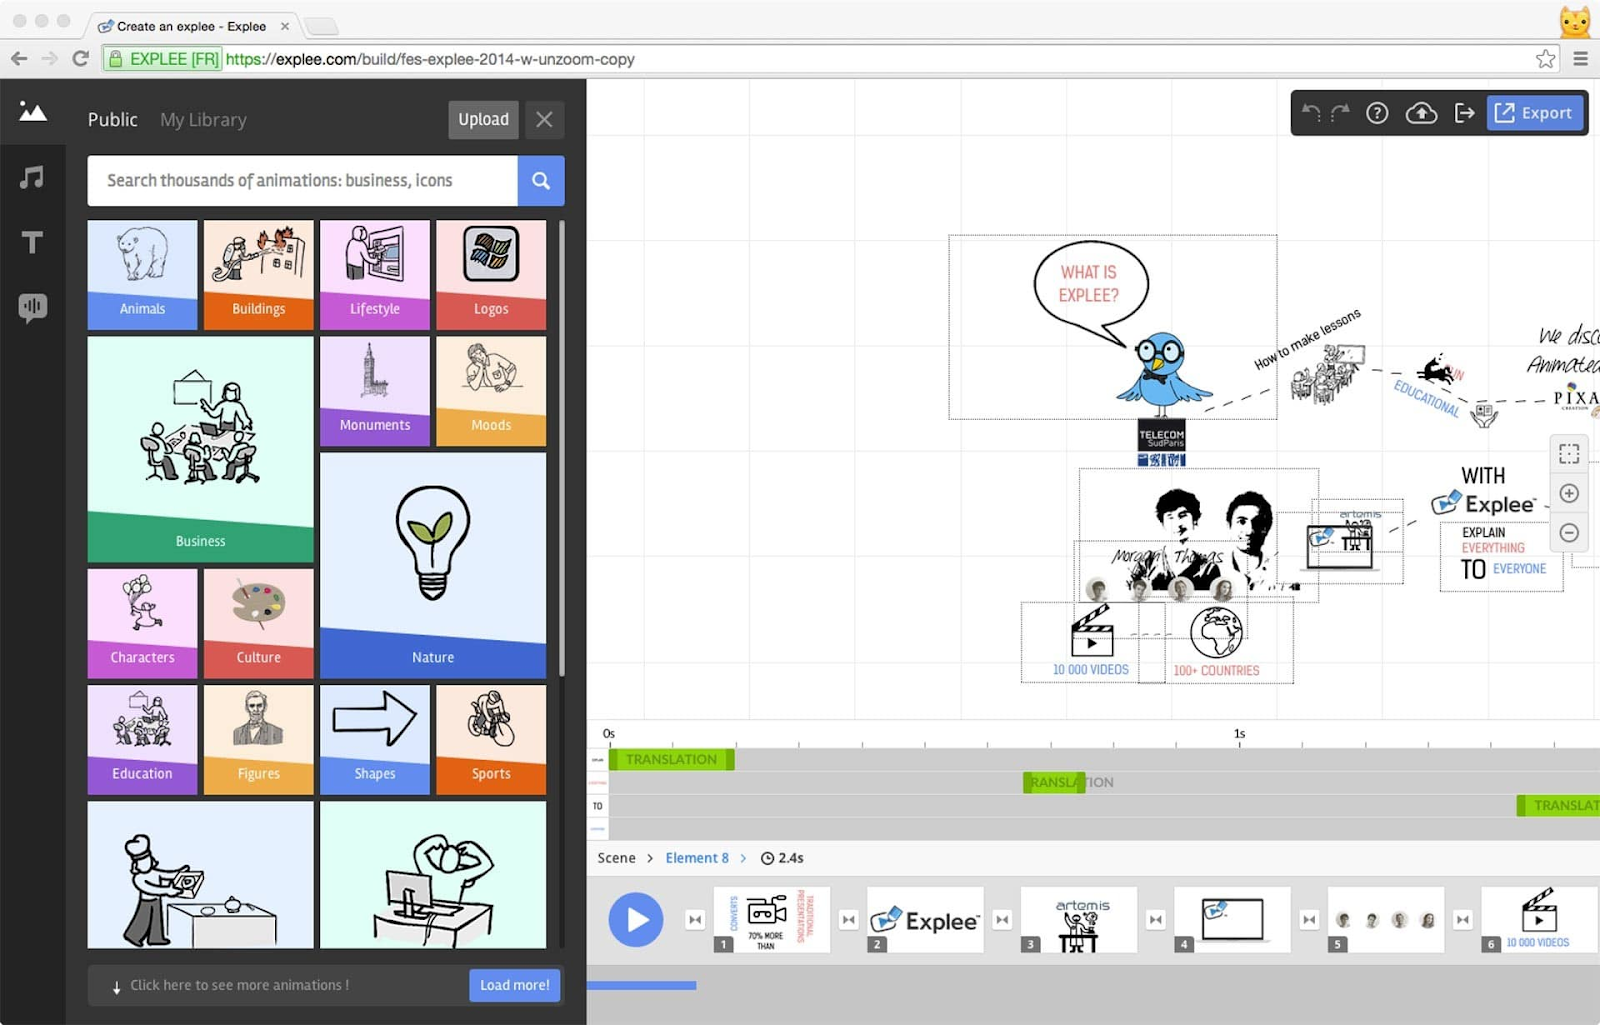The height and width of the screenshot is (1025, 1600).
Task: Select scene 4 laptop thumbnail
Action: click(1232, 919)
